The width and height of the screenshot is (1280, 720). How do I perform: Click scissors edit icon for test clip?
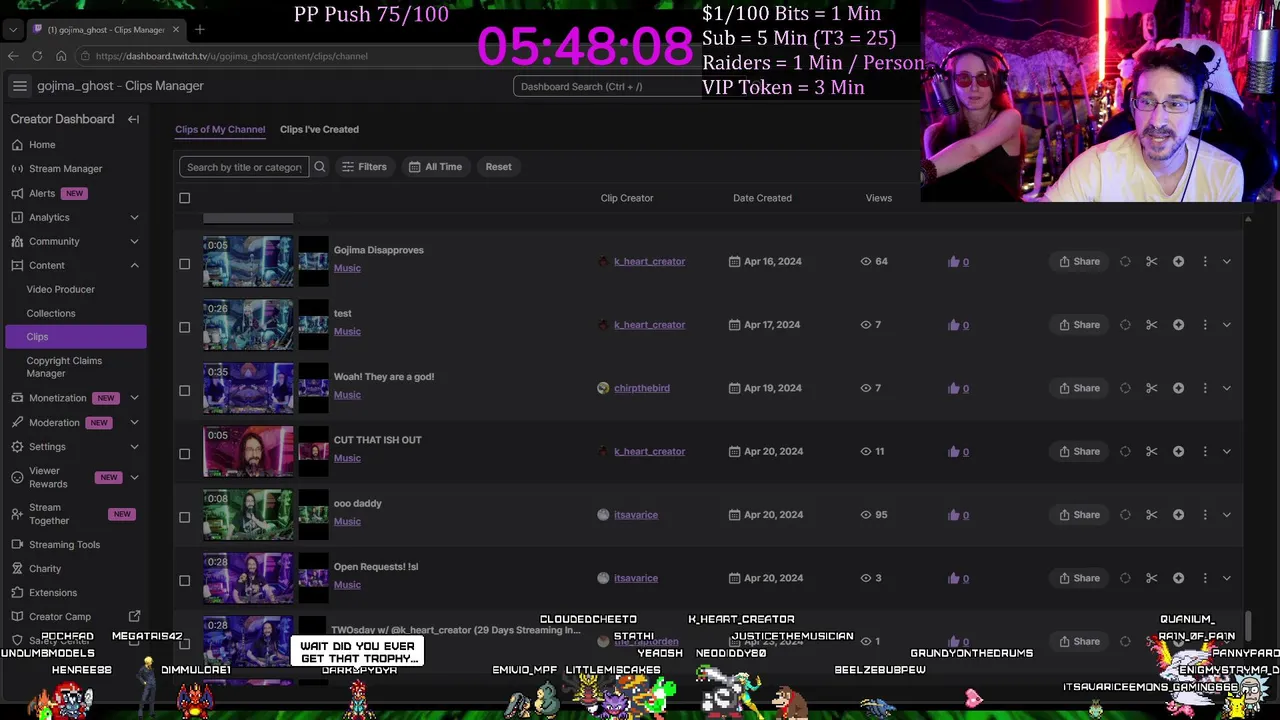(x=1152, y=324)
